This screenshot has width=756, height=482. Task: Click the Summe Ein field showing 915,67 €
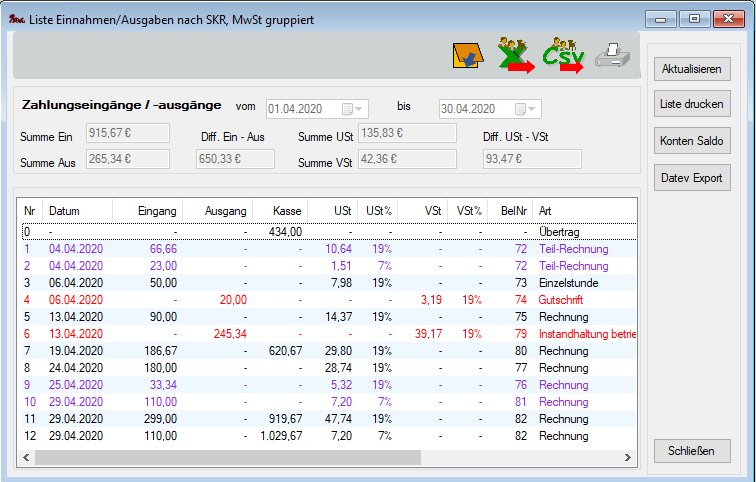[x=128, y=132]
